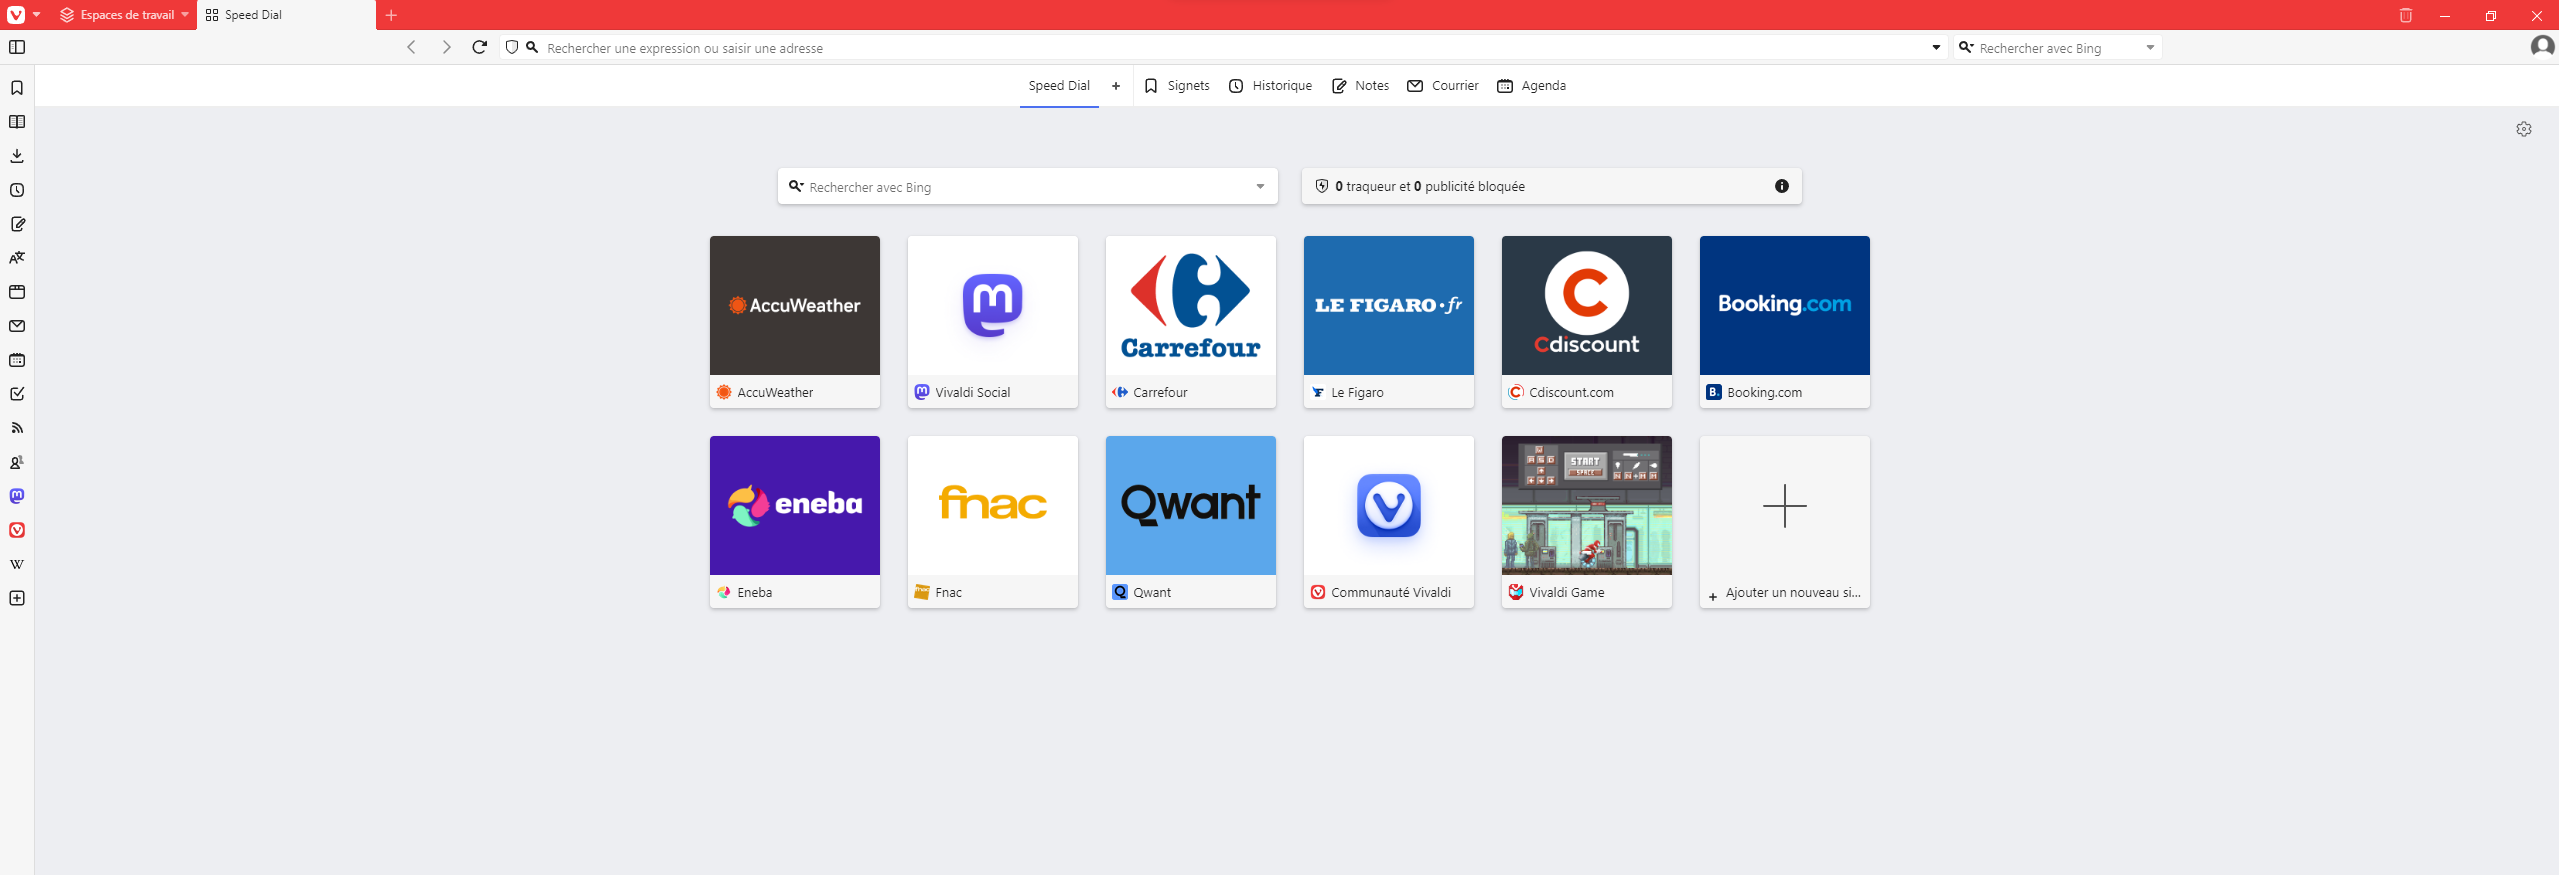Open Le Figaro speed dial
2559x875 pixels.
point(1389,322)
